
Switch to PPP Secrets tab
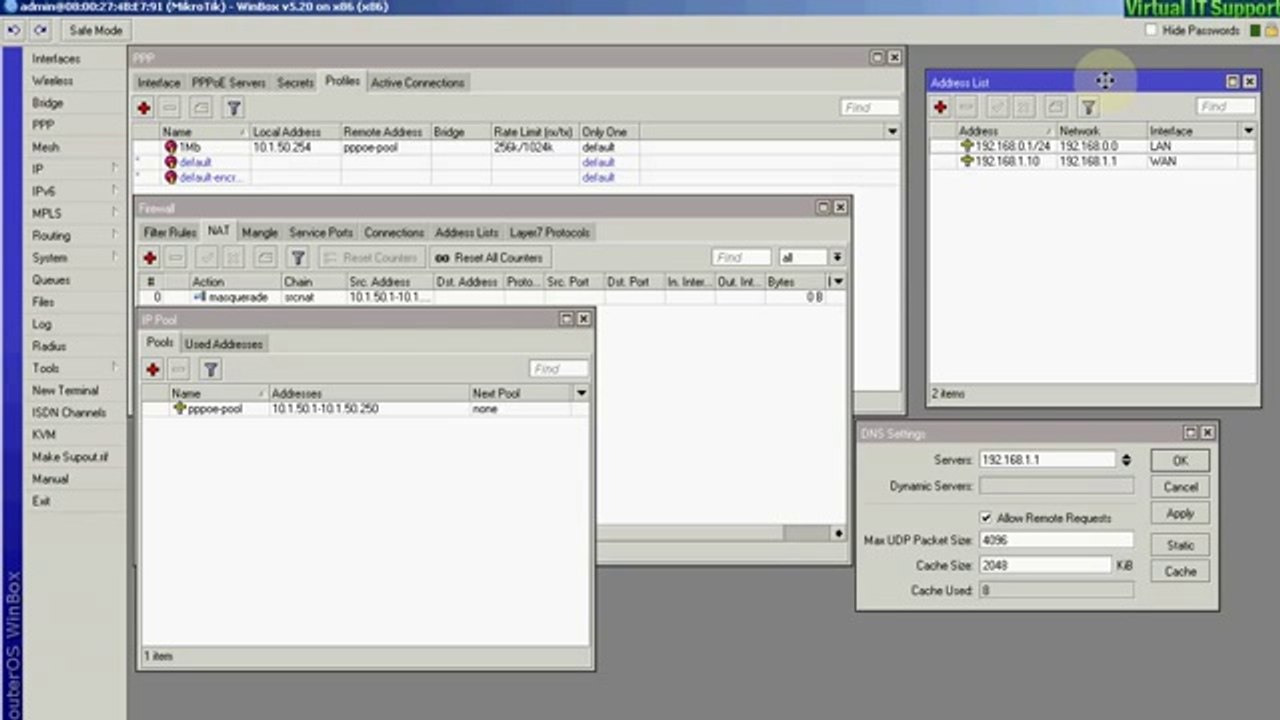click(295, 83)
